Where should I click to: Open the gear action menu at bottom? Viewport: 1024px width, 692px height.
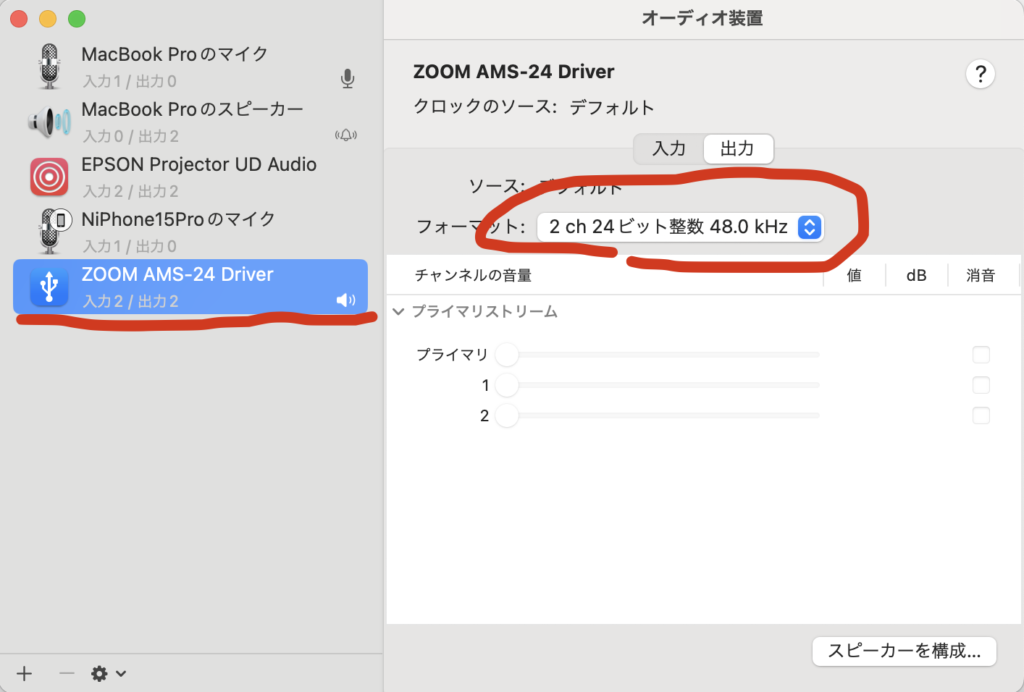click(x=97, y=673)
